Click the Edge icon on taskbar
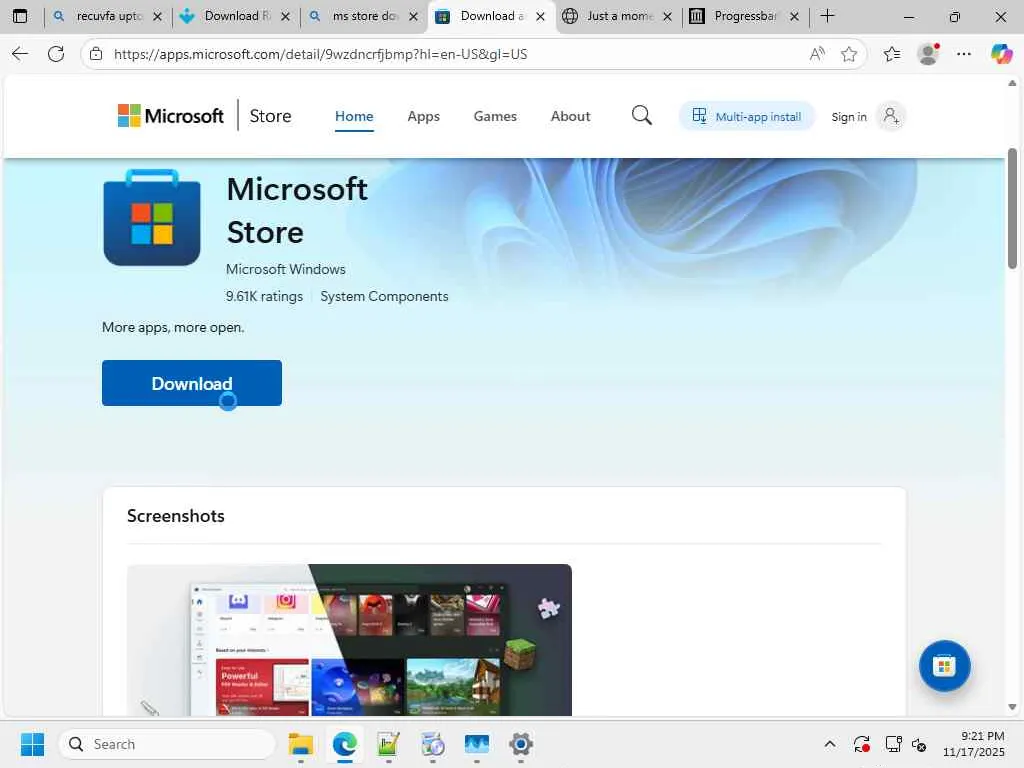Image resolution: width=1024 pixels, height=768 pixels. (x=345, y=744)
